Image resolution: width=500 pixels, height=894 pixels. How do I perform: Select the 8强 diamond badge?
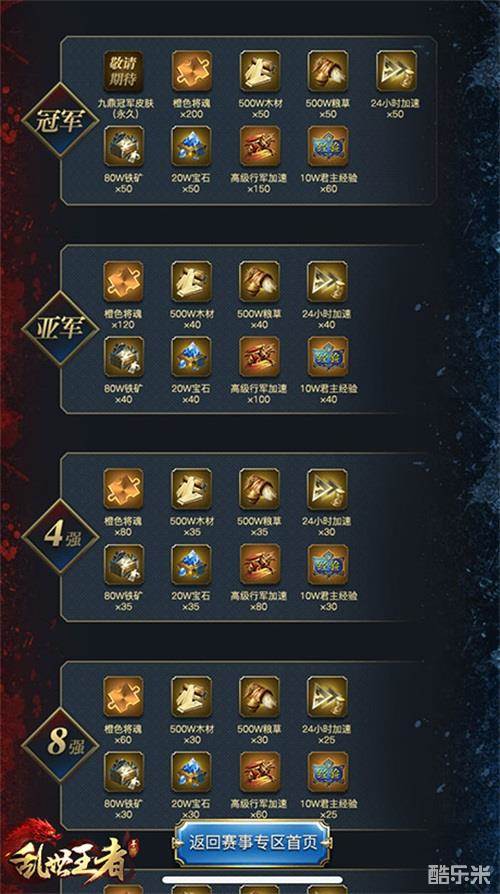click(x=60, y=745)
